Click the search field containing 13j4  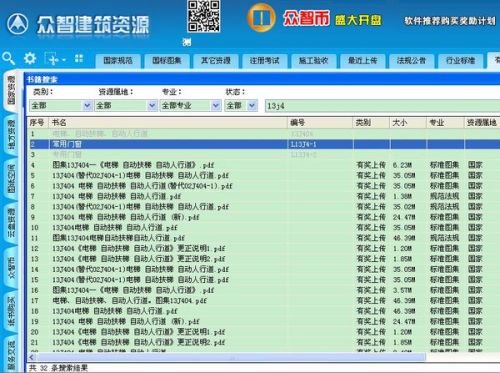(x=382, y=106)
